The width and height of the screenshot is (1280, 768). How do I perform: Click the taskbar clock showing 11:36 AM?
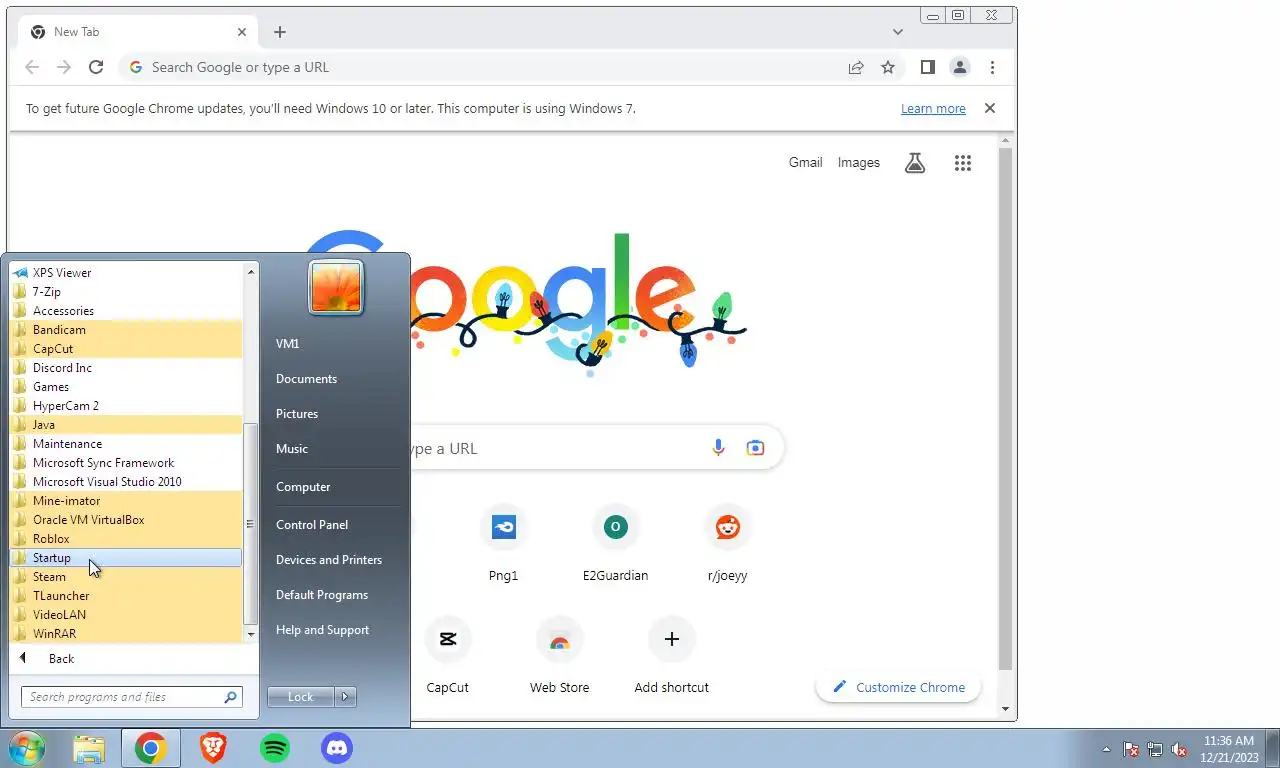click(x=1228, y=749)
